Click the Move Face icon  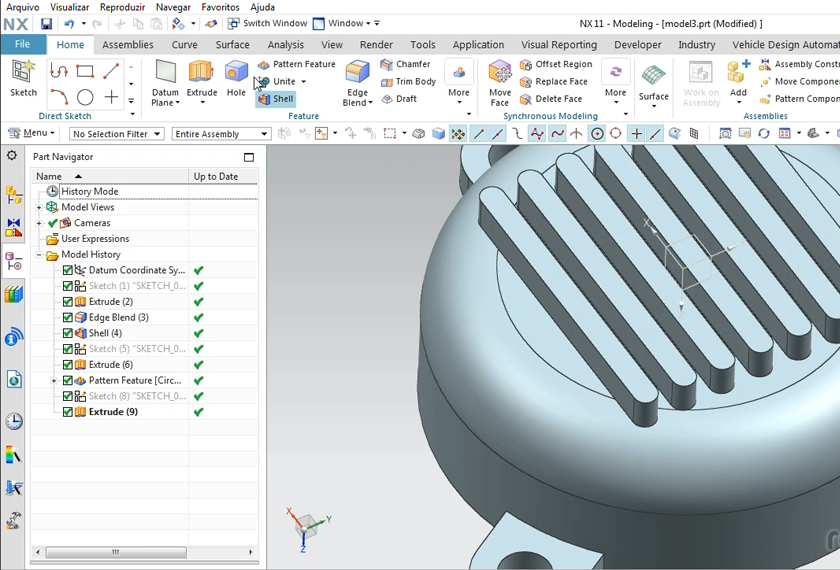500,74
